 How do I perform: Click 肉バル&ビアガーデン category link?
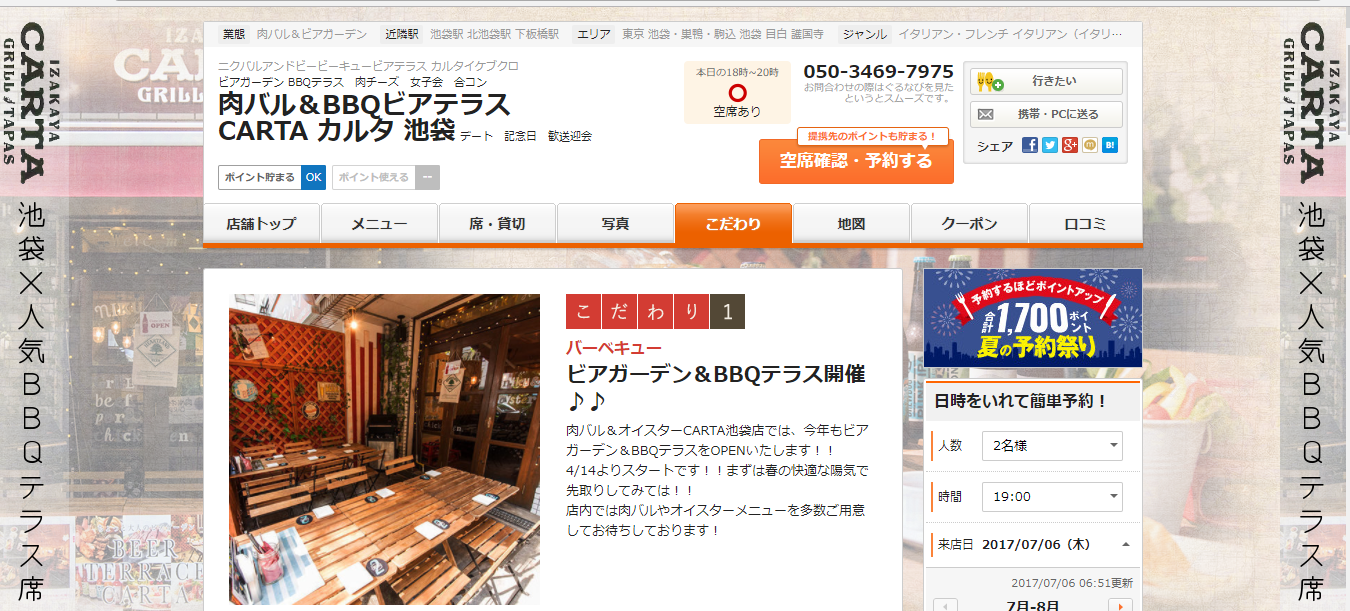click(312, 34)
